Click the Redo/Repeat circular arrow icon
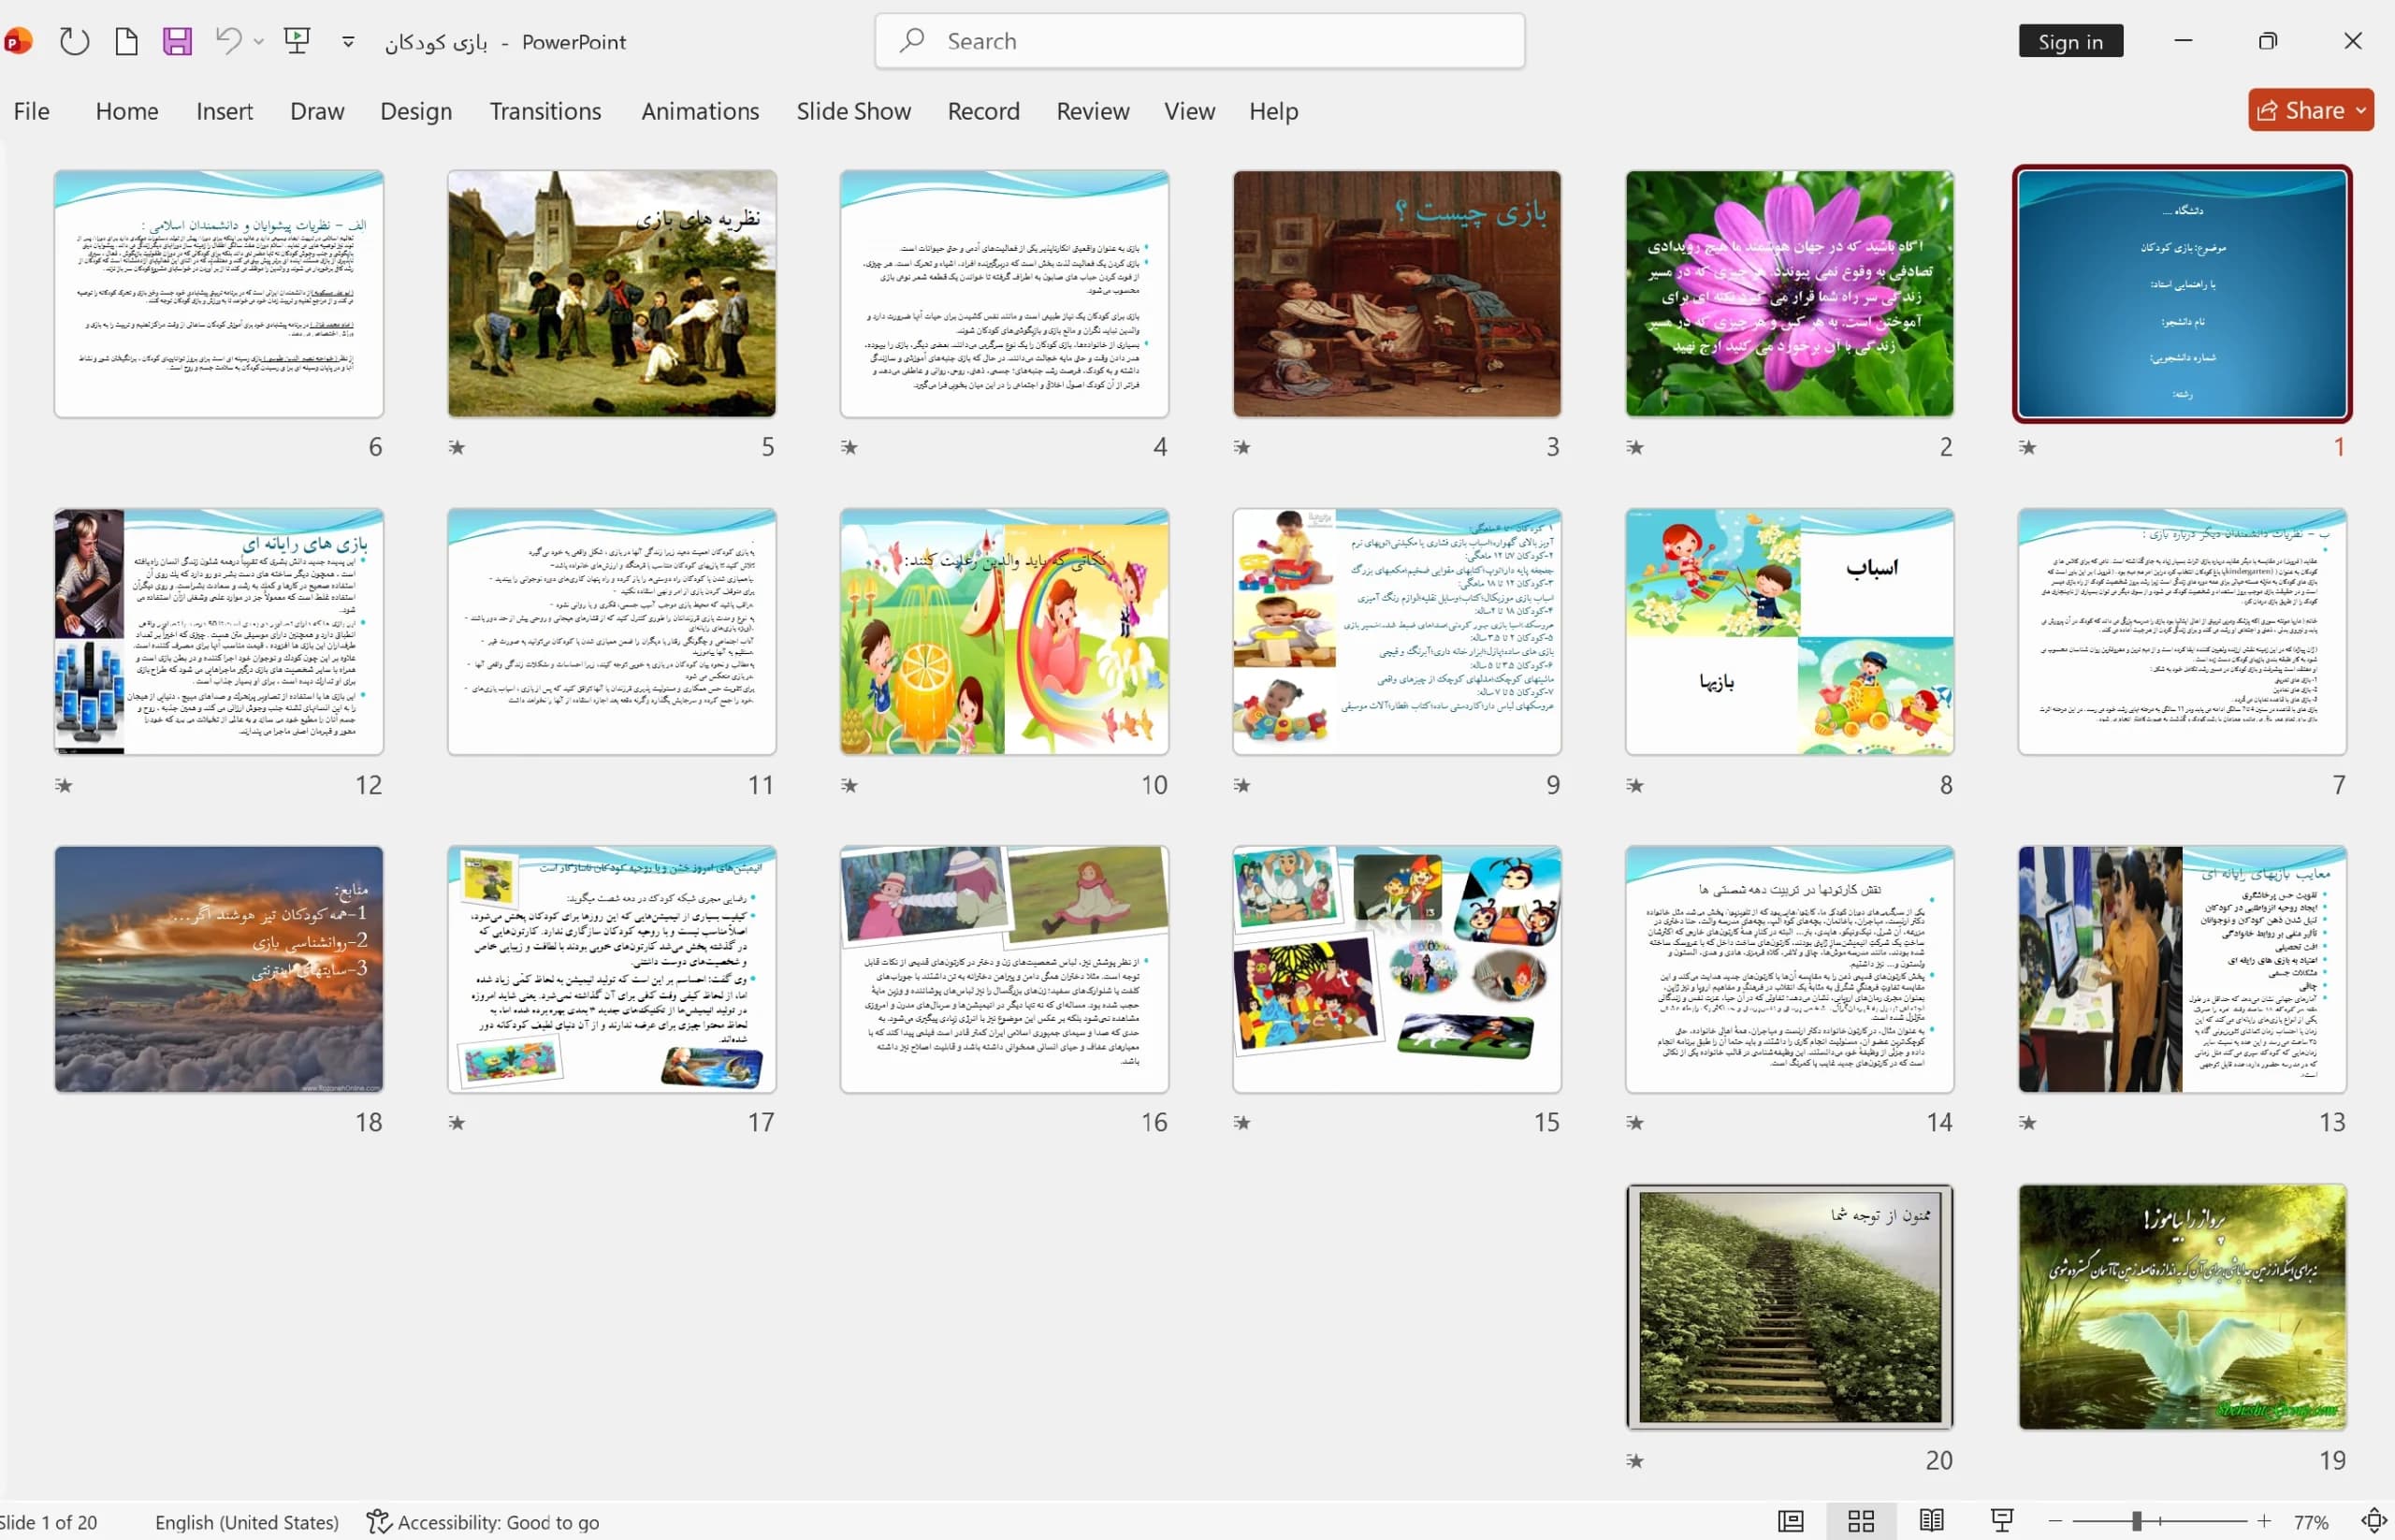 tap(74, 41)
